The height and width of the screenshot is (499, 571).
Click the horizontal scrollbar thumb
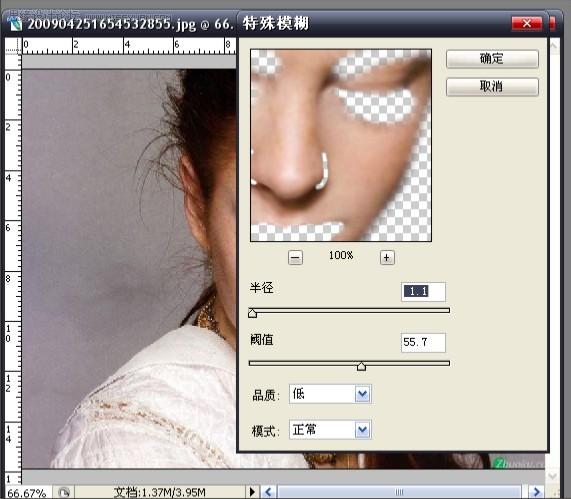tap(399, 492)
